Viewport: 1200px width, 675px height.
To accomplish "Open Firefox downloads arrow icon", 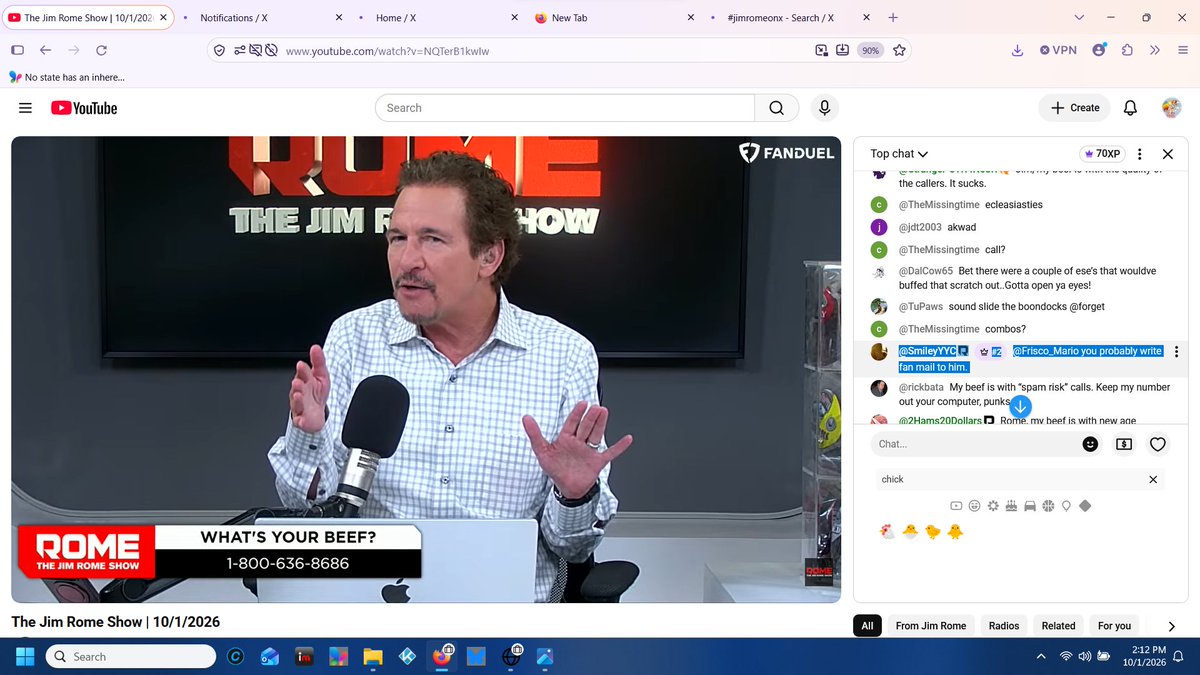I will (x=1017, y=50).
